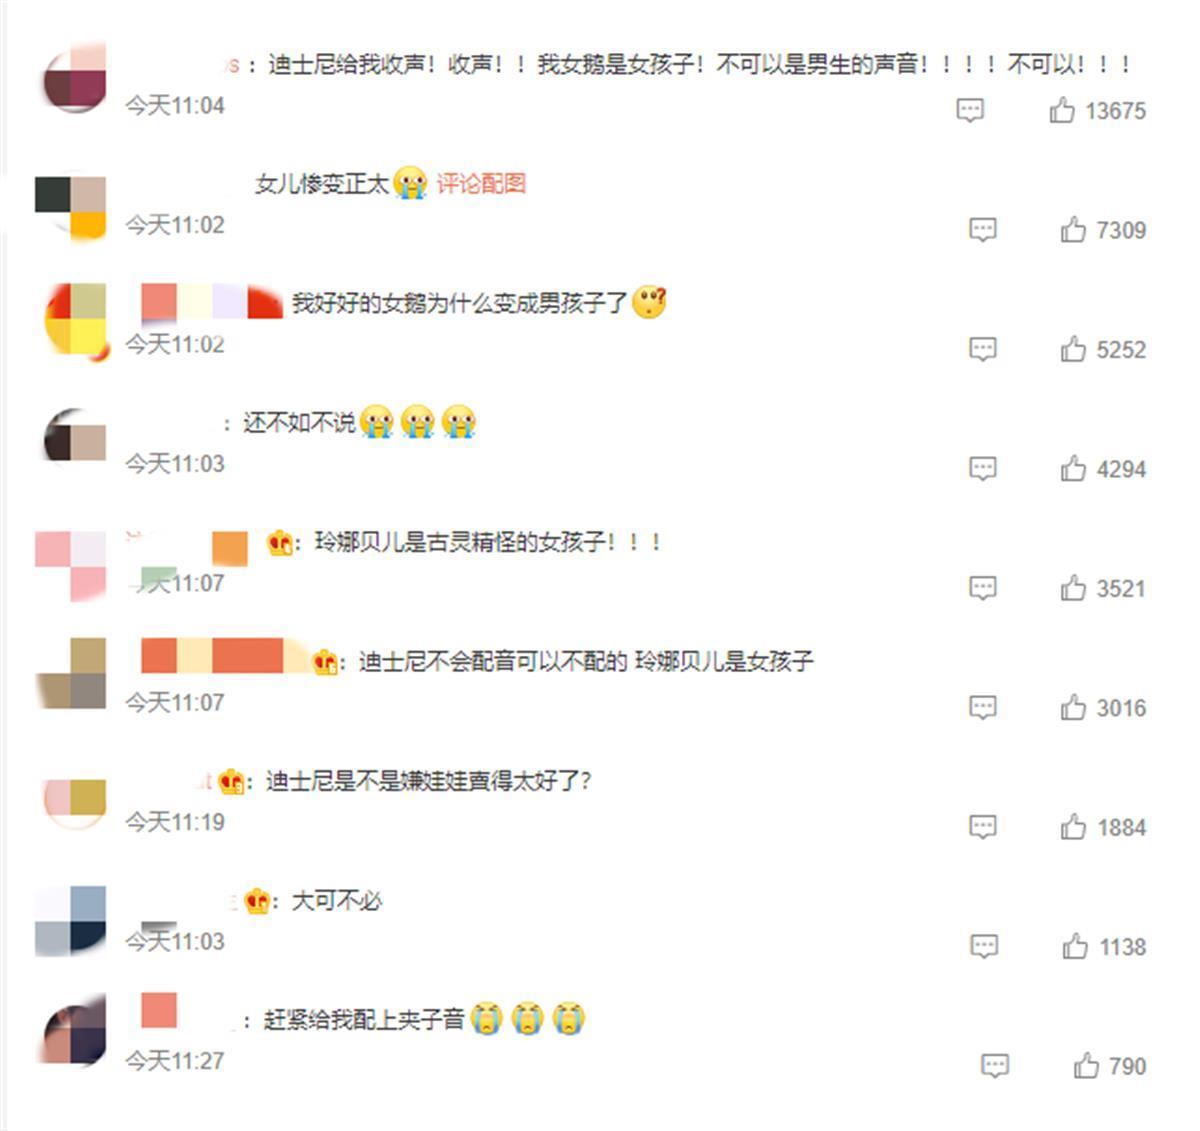Click the 今天11:19 timestamp
This screenshot has height=1131, width=1200.
coord(175,822)
